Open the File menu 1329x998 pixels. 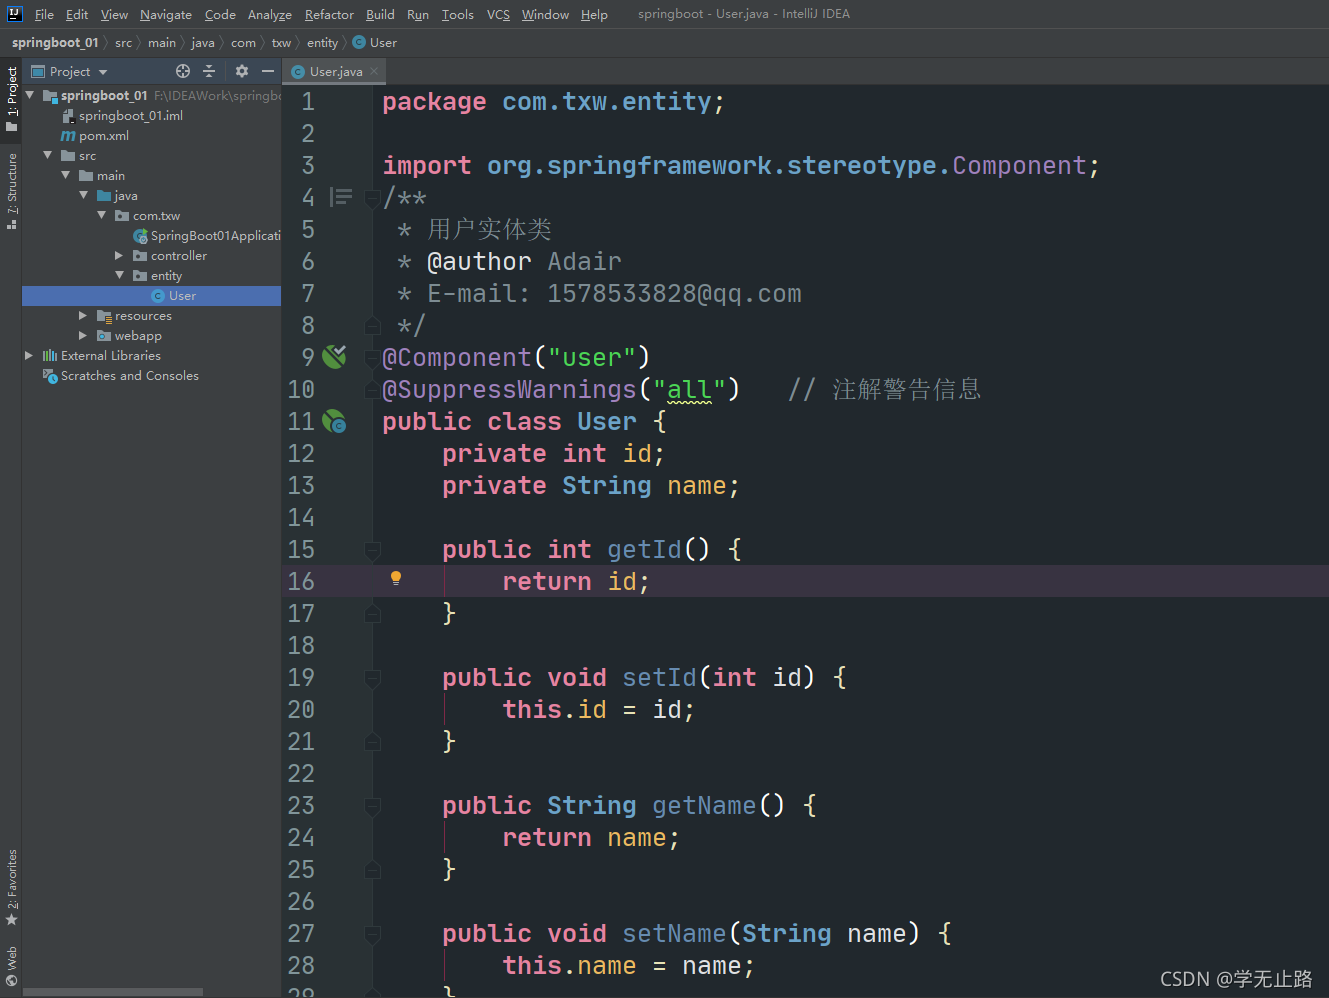pyautogui.click(x=44, y=14)
